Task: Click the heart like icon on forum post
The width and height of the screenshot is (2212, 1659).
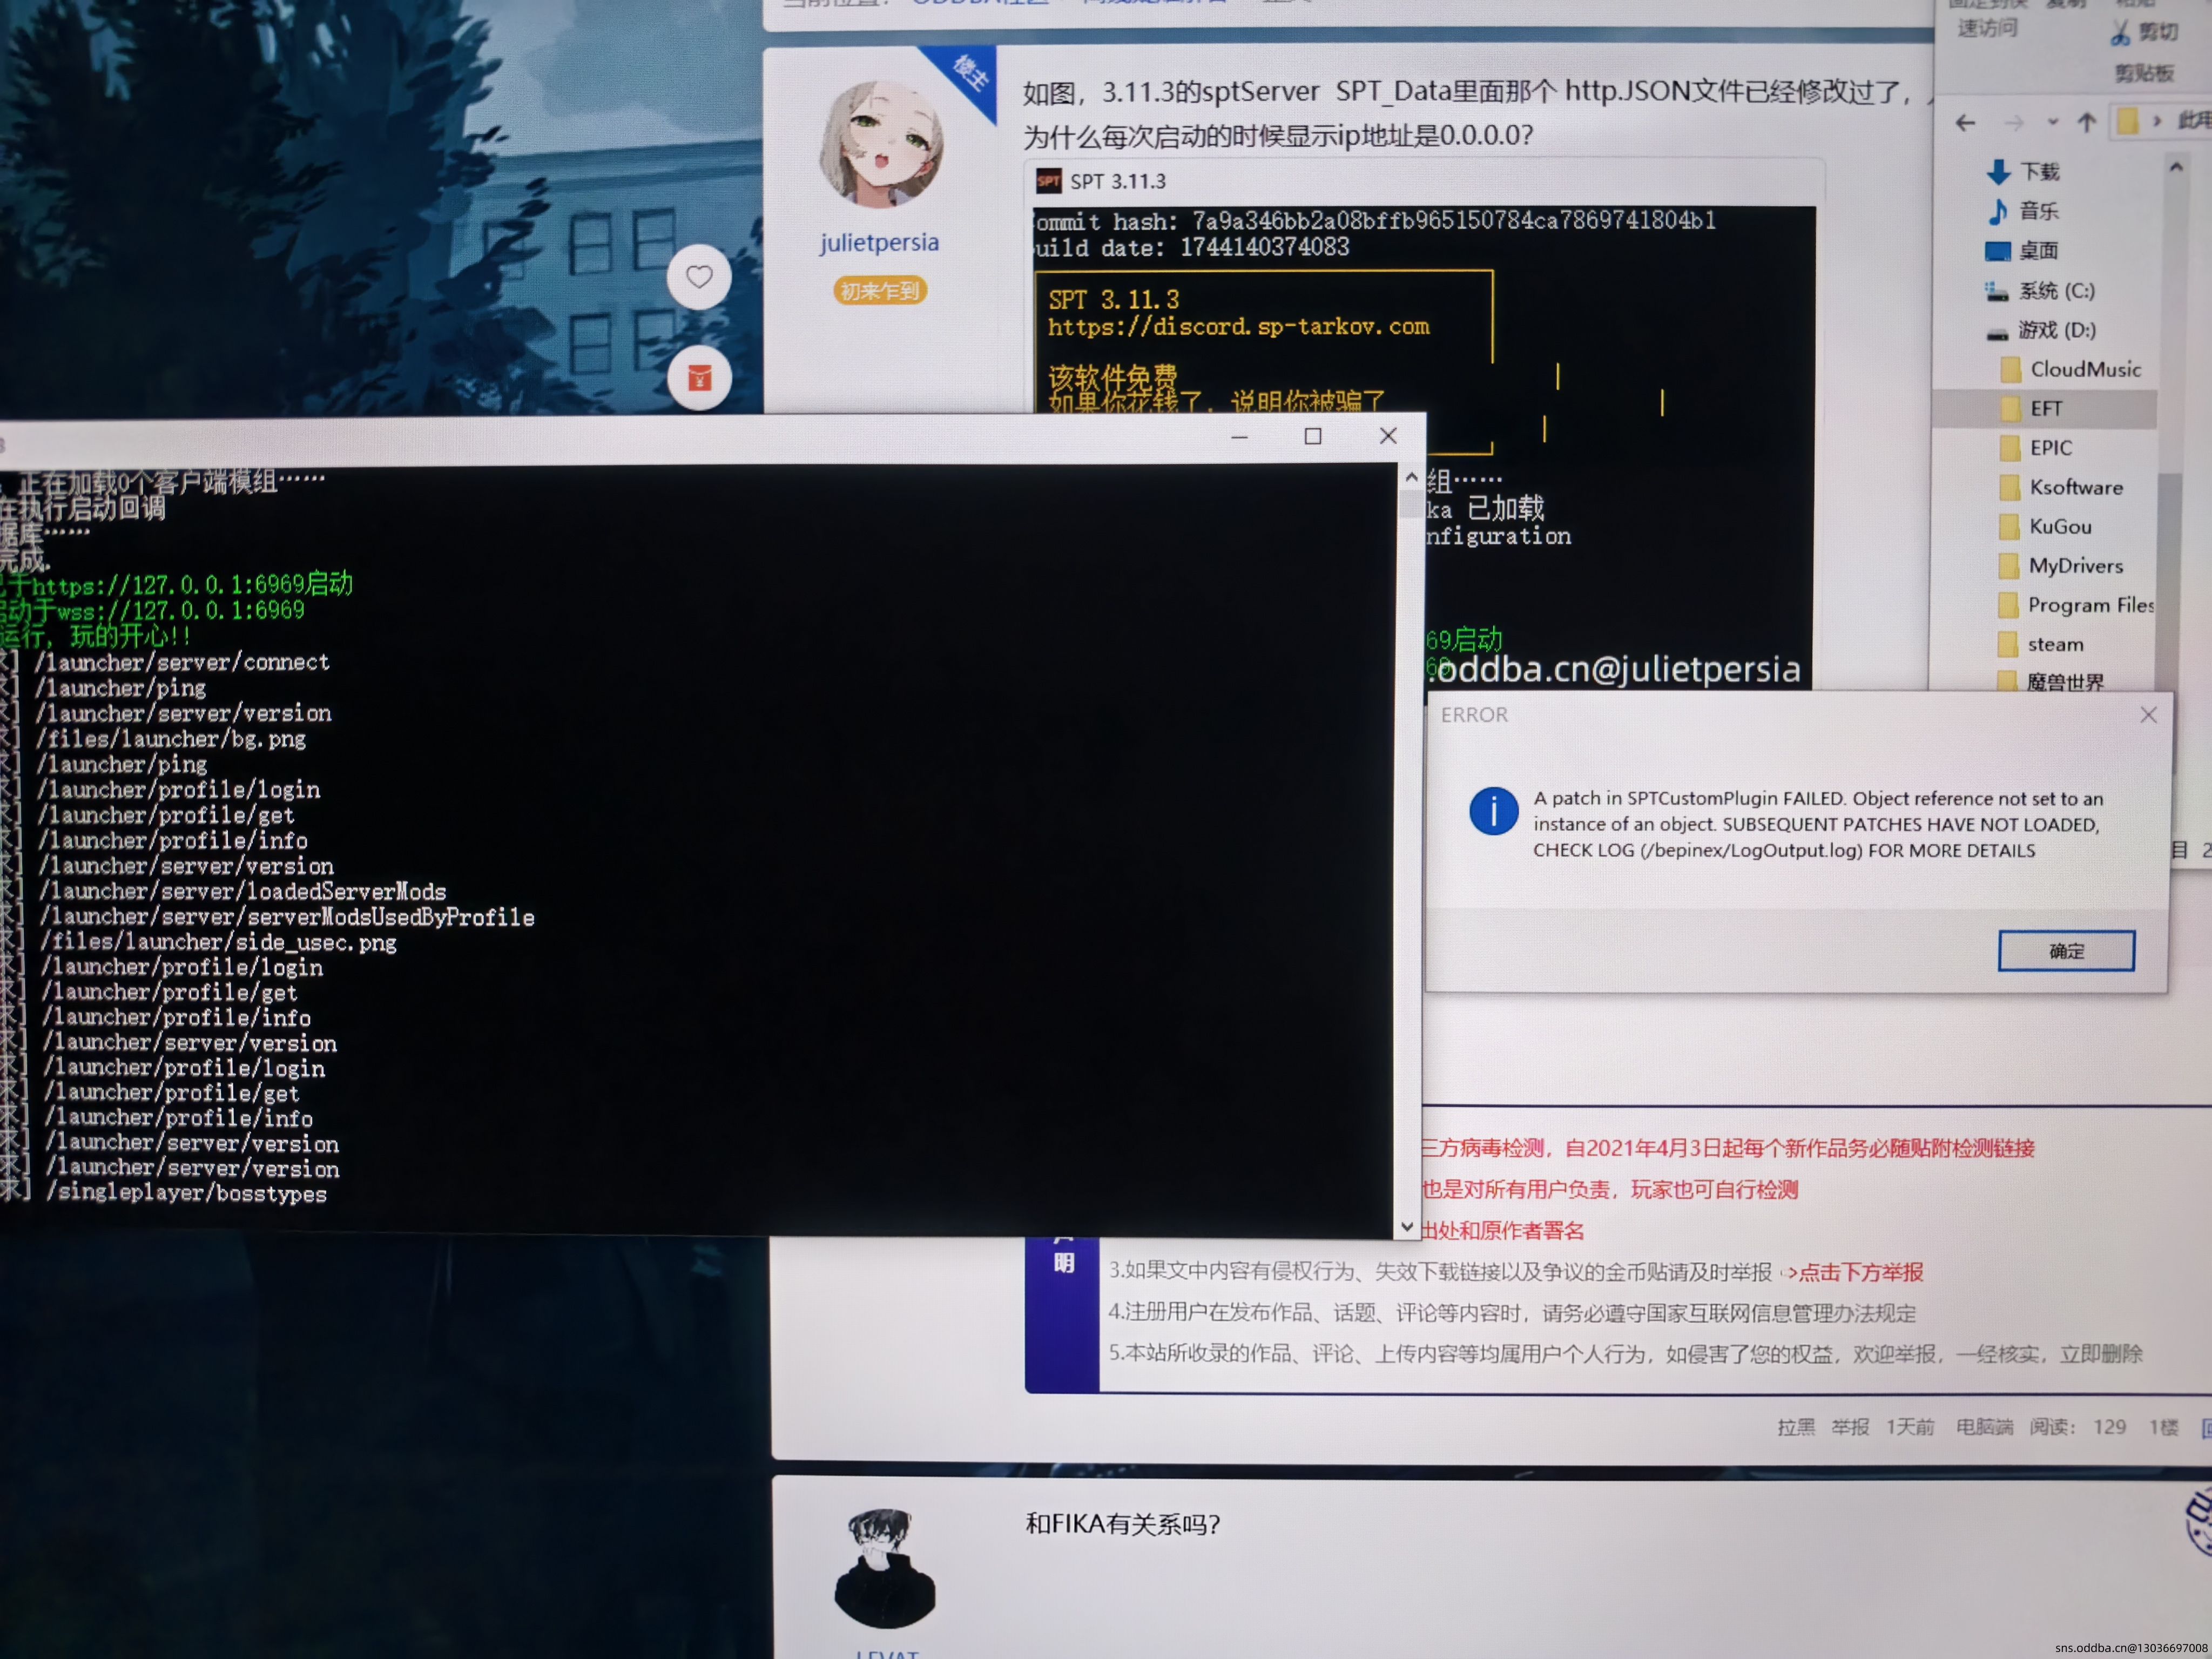Action: (x=699, y=277)
